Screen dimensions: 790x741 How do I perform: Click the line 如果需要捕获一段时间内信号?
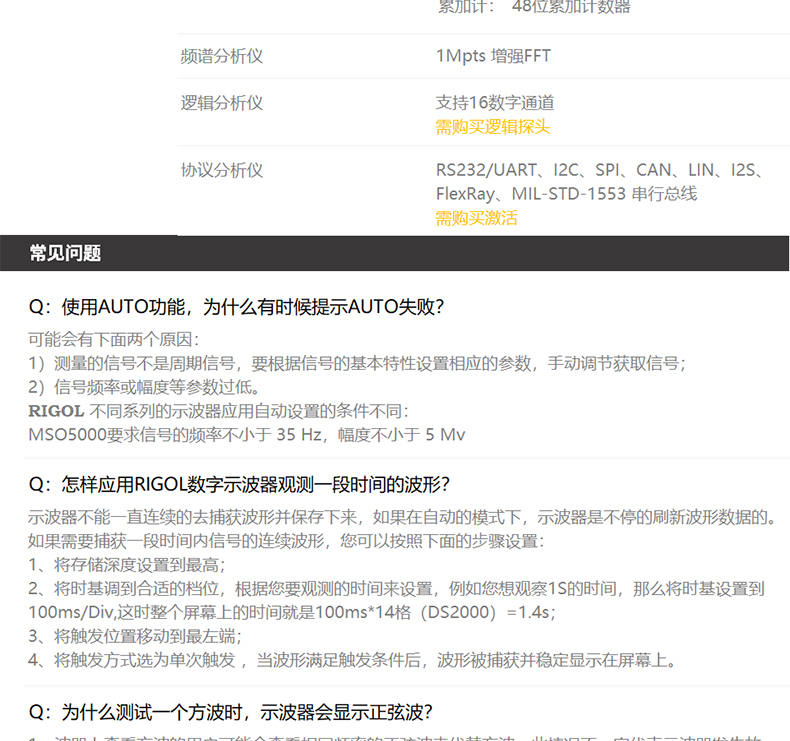pyautogui.click(x=286, y=541)
